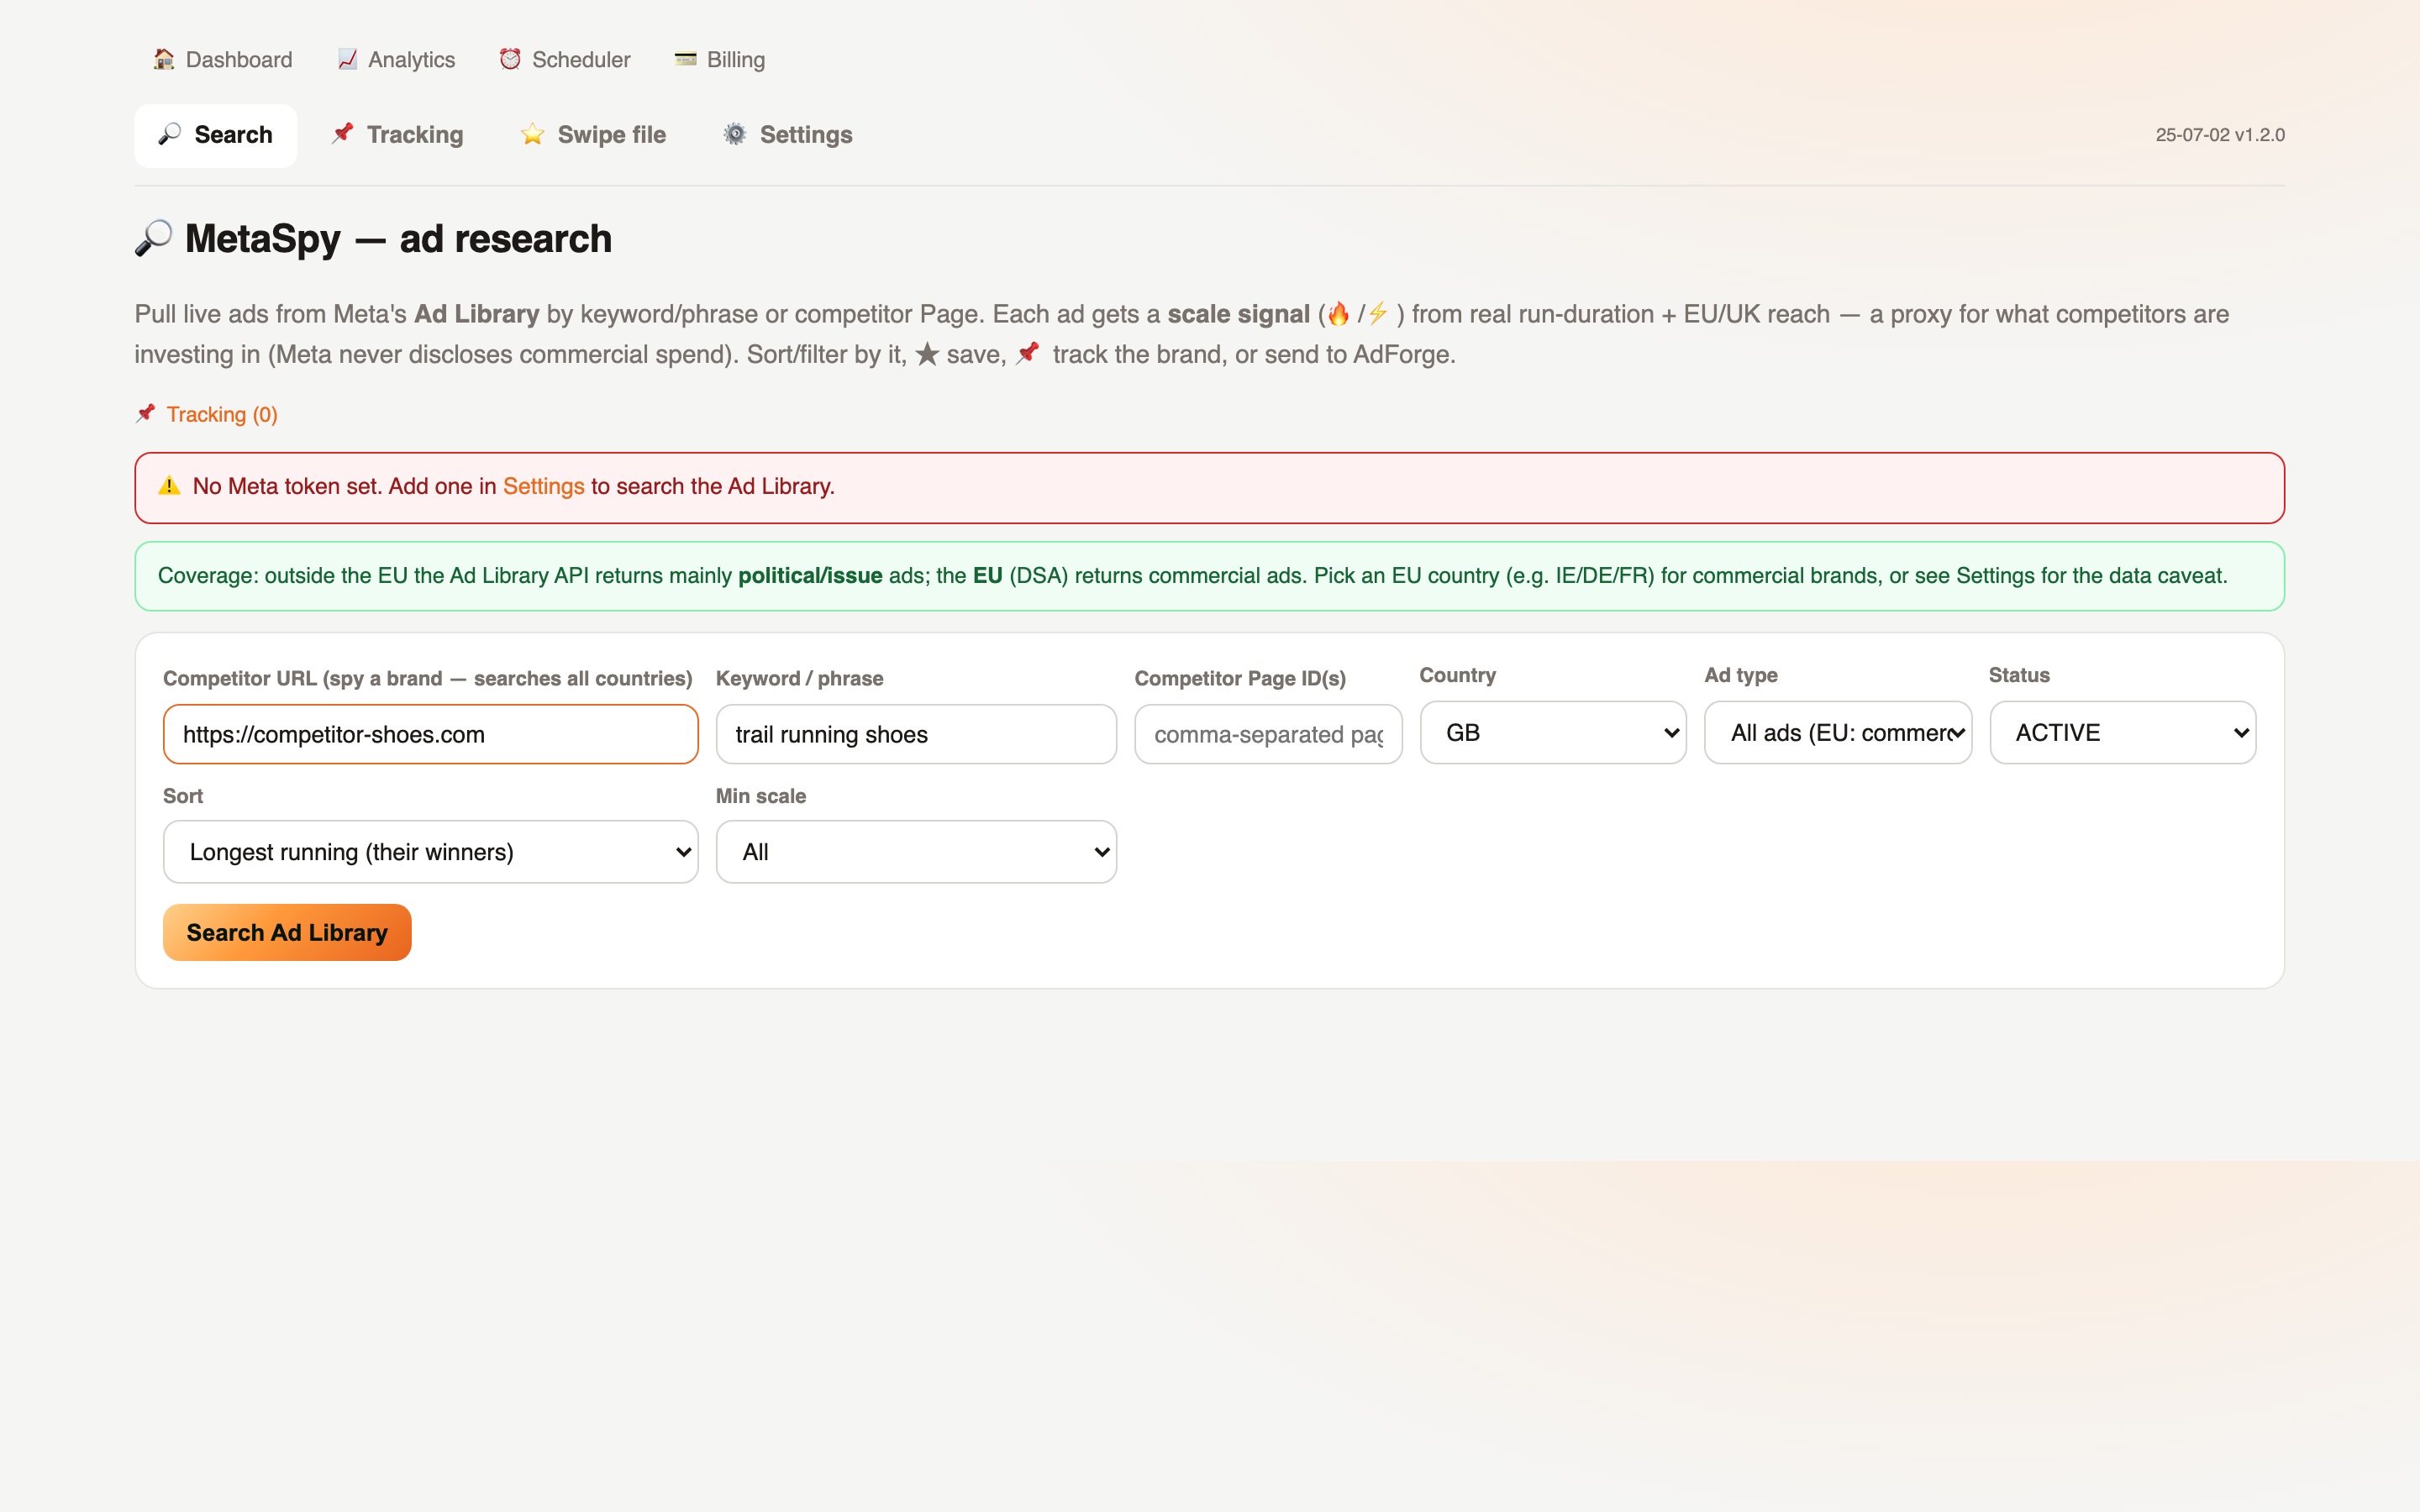Click the magnifier icon in Search tab

point(170,134)
